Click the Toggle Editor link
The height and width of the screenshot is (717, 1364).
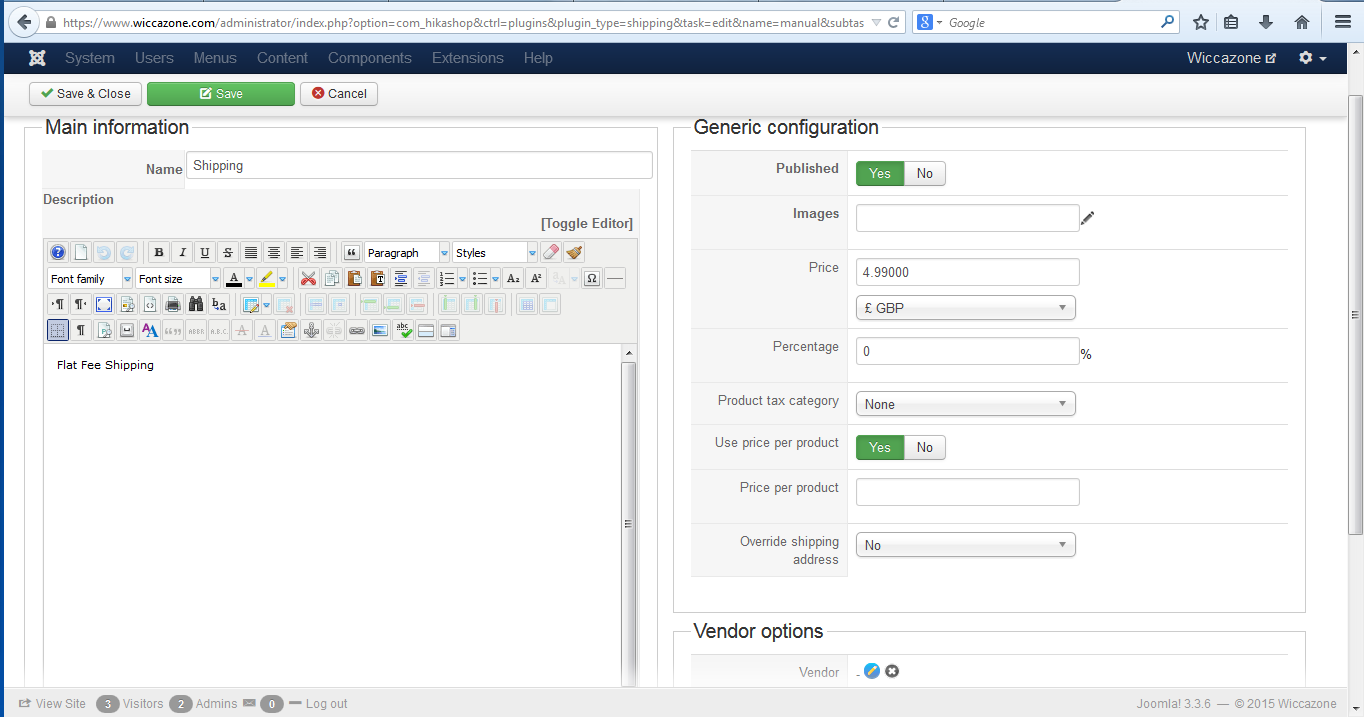click(x=587, y=223)
